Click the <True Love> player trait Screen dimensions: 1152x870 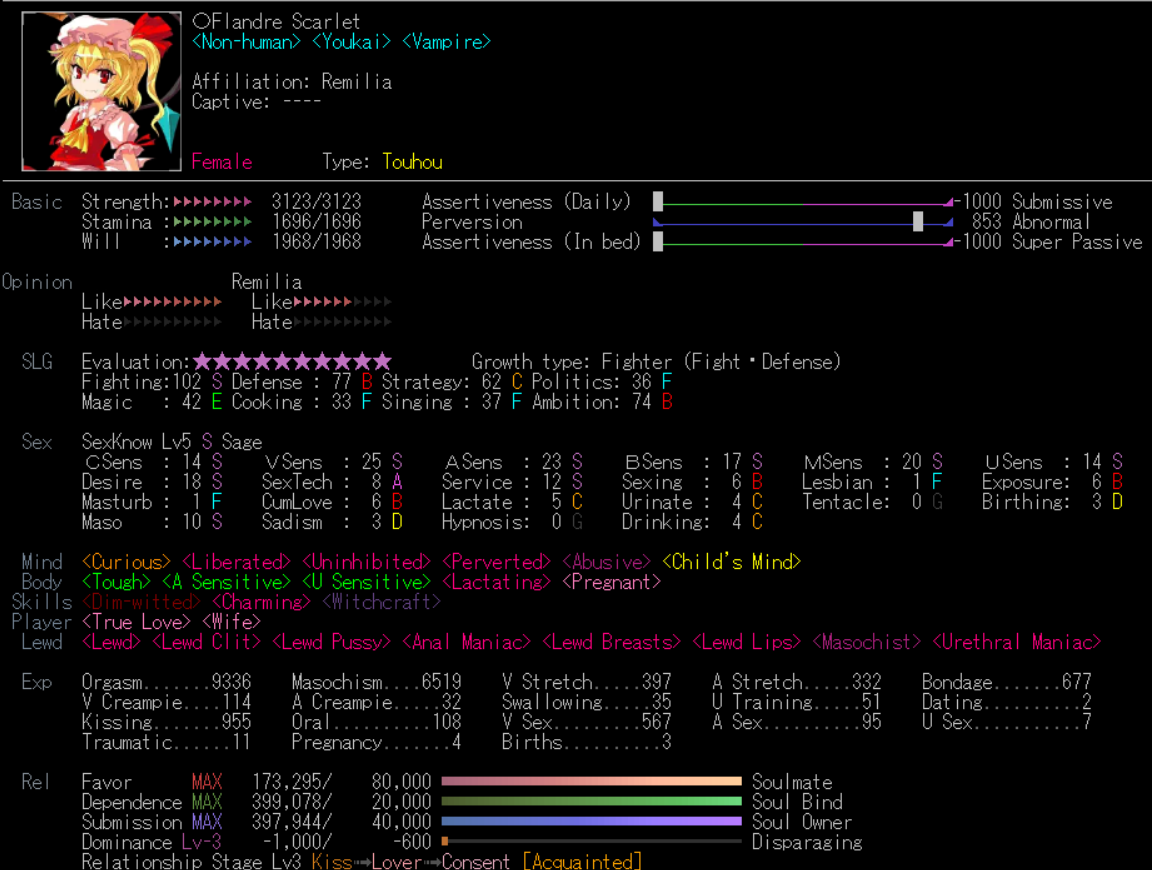(x=136, y=622)
